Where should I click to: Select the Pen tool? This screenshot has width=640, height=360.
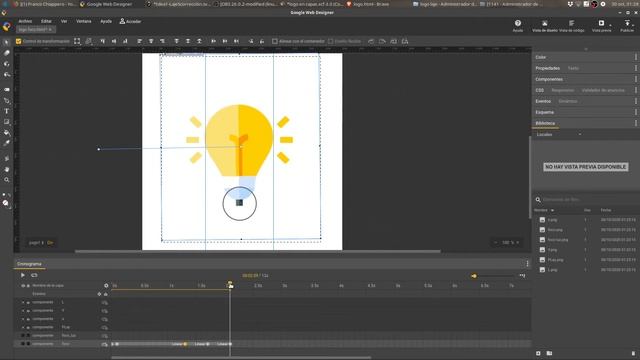[x=7, y=100]
